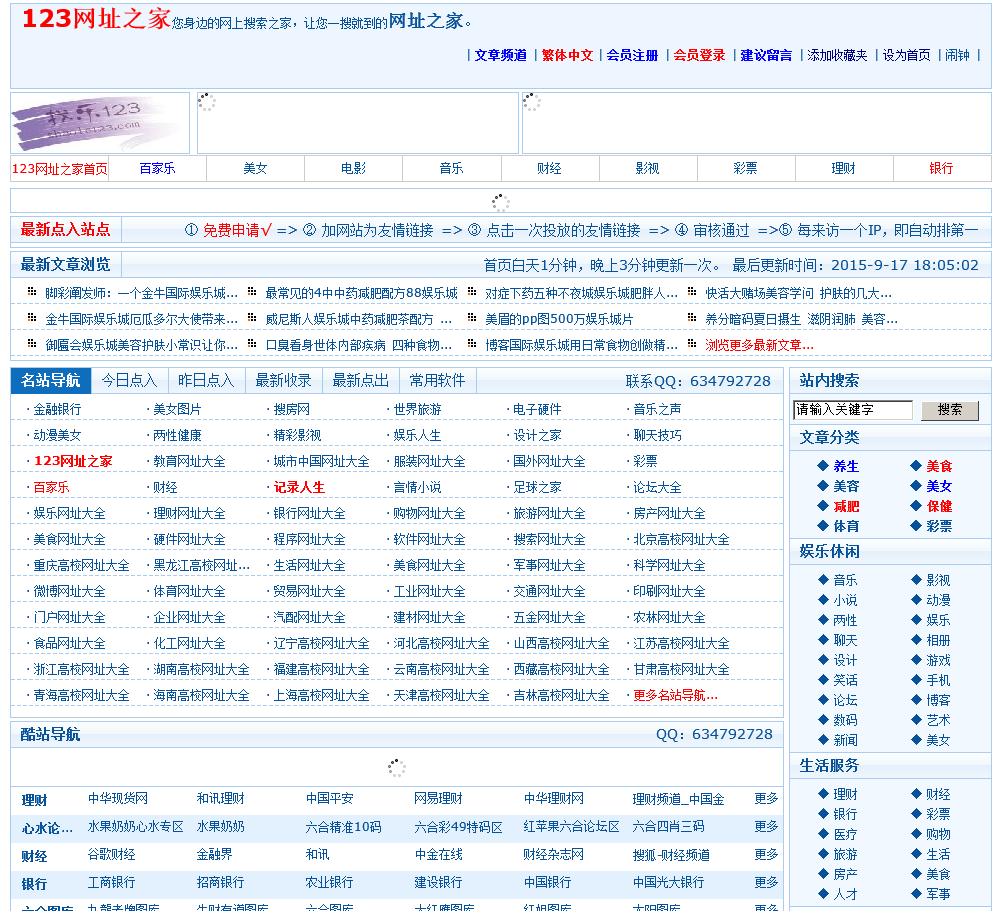Select the 常用软件 tab
The height and width of the screenshot is (911, 1002).
(437, 381)
